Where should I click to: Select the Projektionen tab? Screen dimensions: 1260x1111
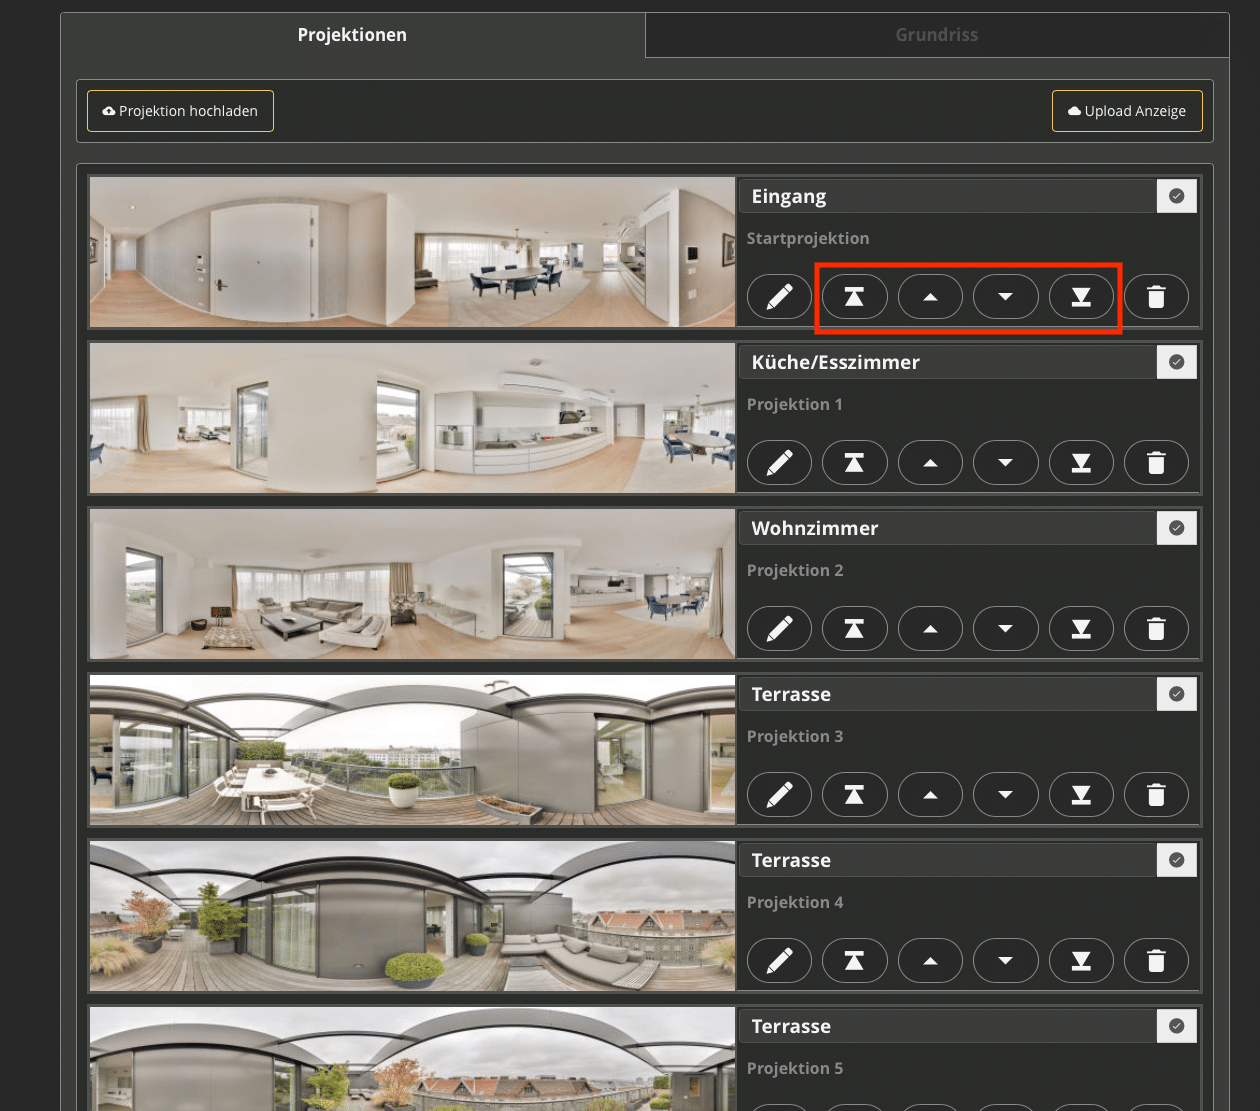pyautogui.click(x=352, y=35)
